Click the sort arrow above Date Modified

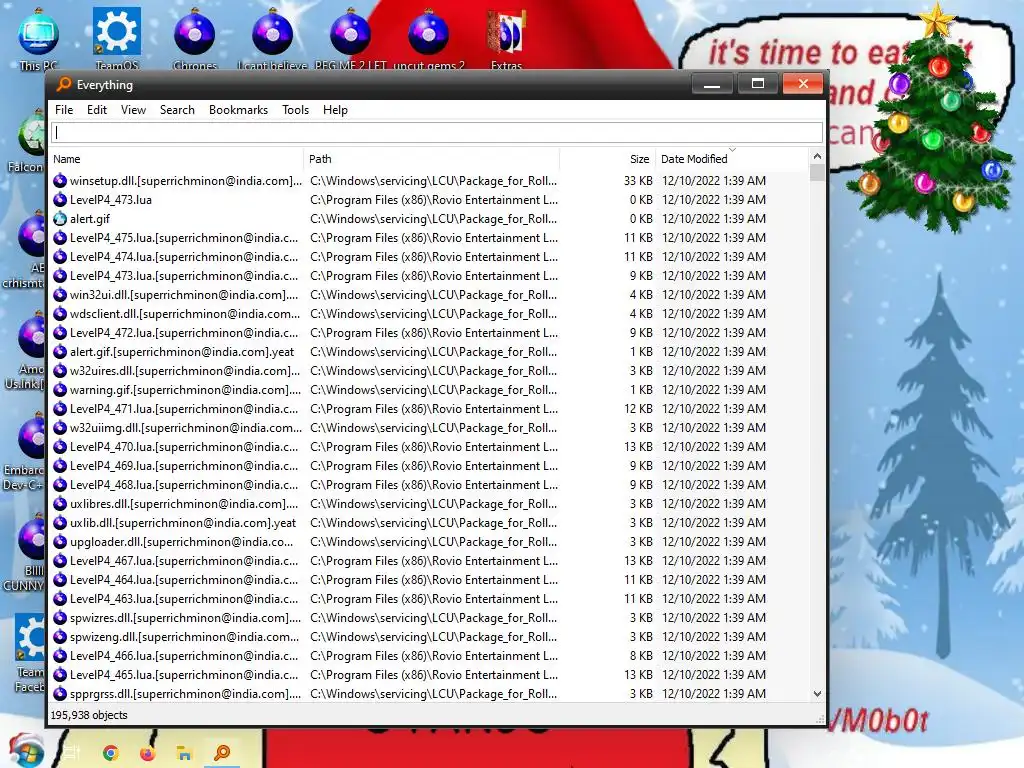click(x=732, y=150)
